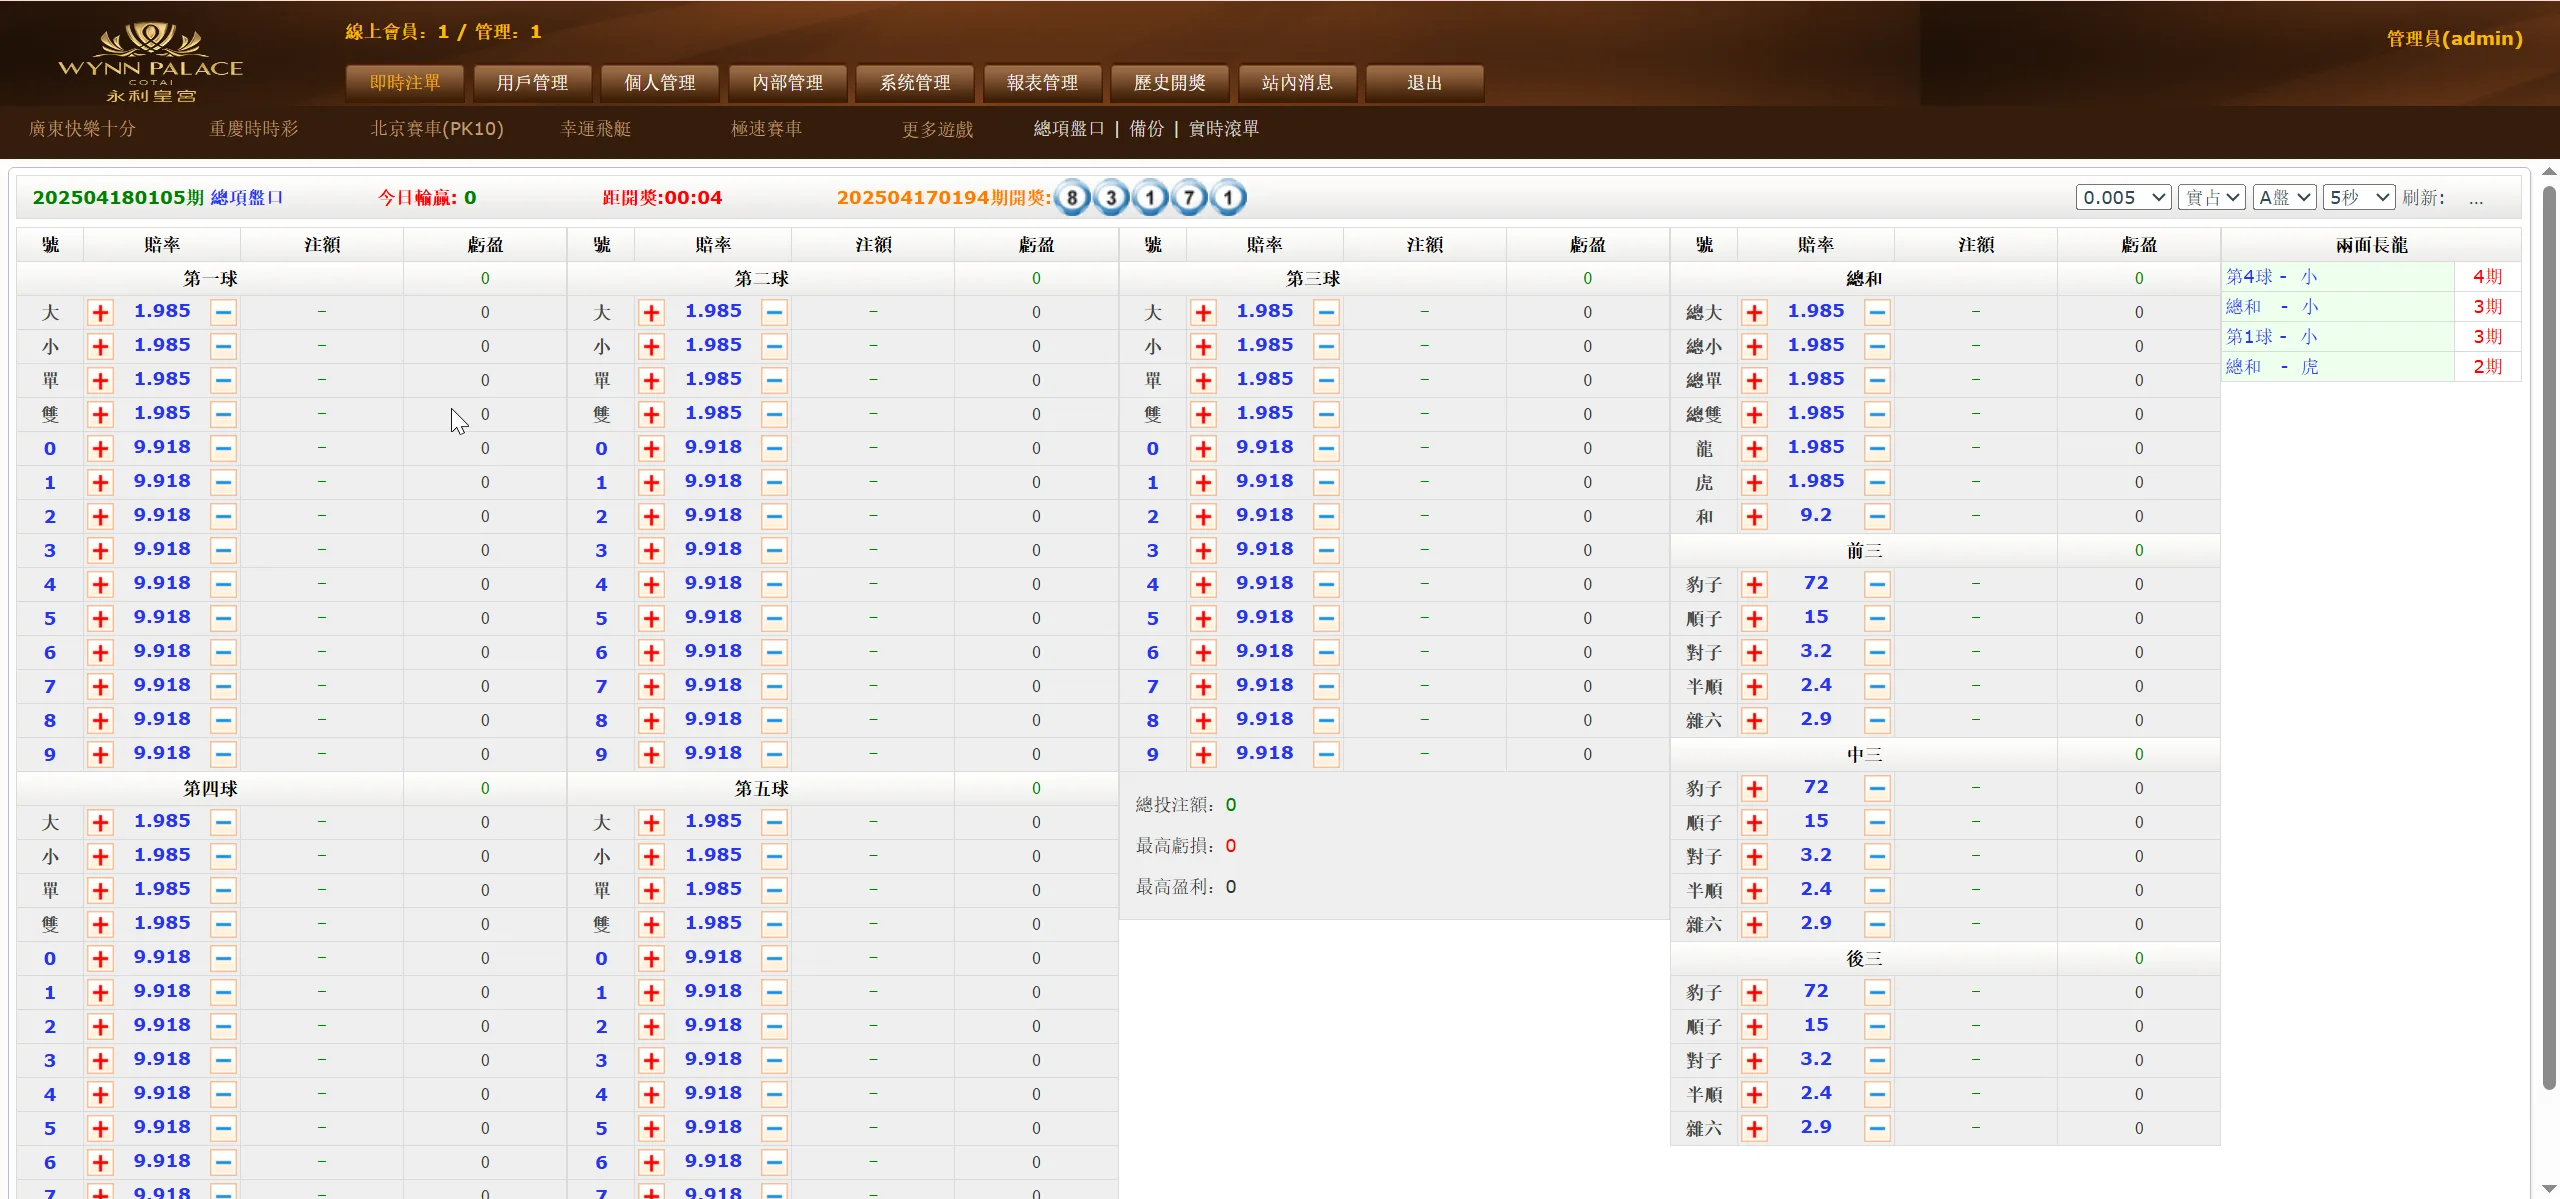Open the 用戶管理 menu
Image resolution: width=2560 pixels, height=1199 pixels.
(x=532, y=83)
